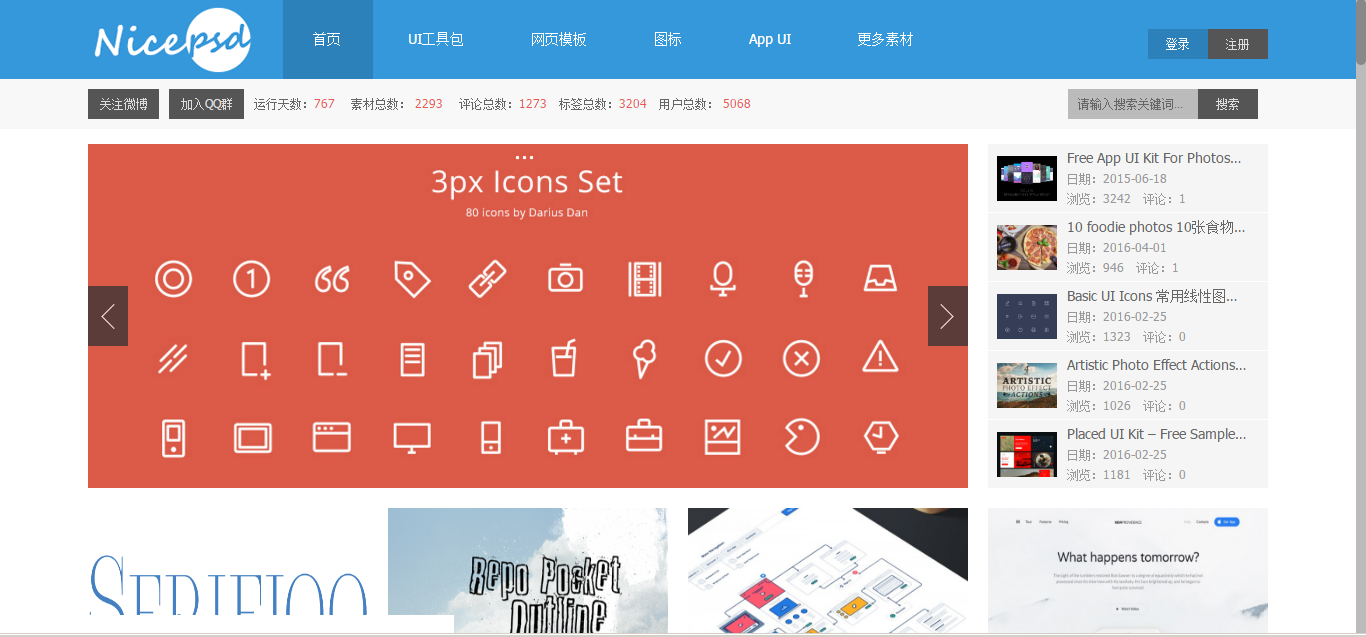Image resolution: width=1366 pixels, height=637 pixels.
Task: Open the UI工具包 menu item
Action: tap(436, 40)
